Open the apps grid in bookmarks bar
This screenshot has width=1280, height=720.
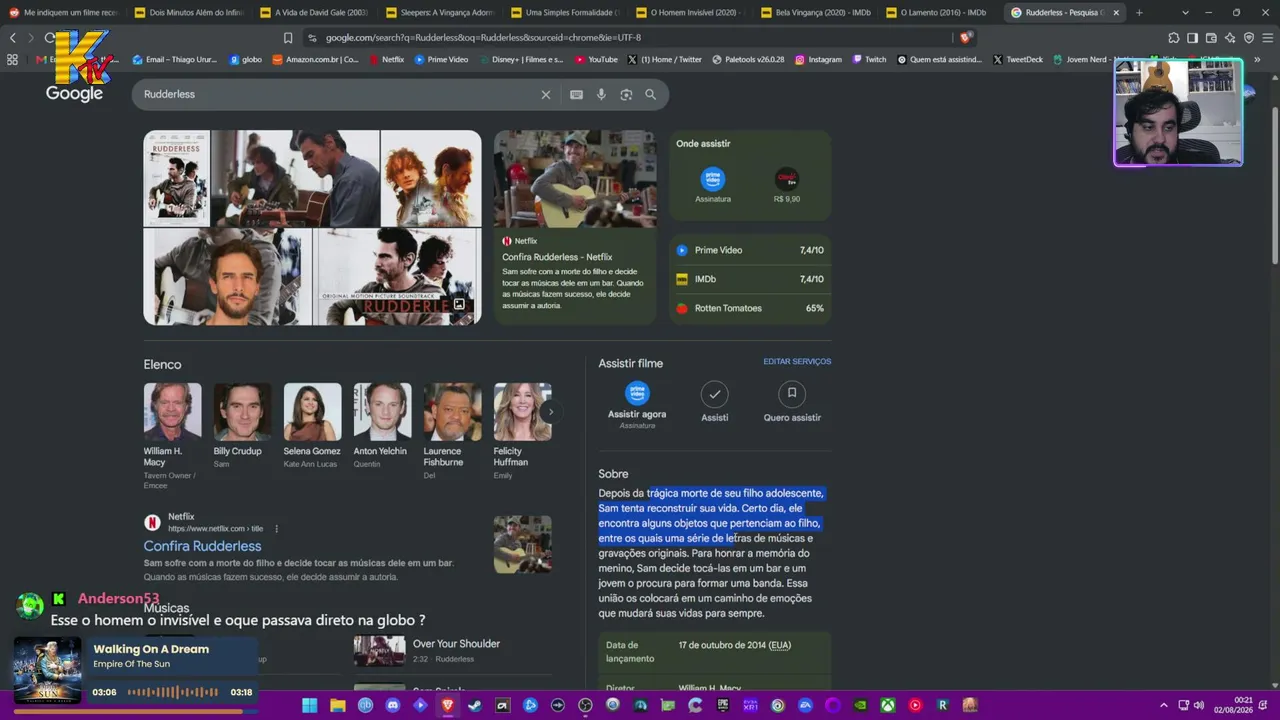coord(12,59)
